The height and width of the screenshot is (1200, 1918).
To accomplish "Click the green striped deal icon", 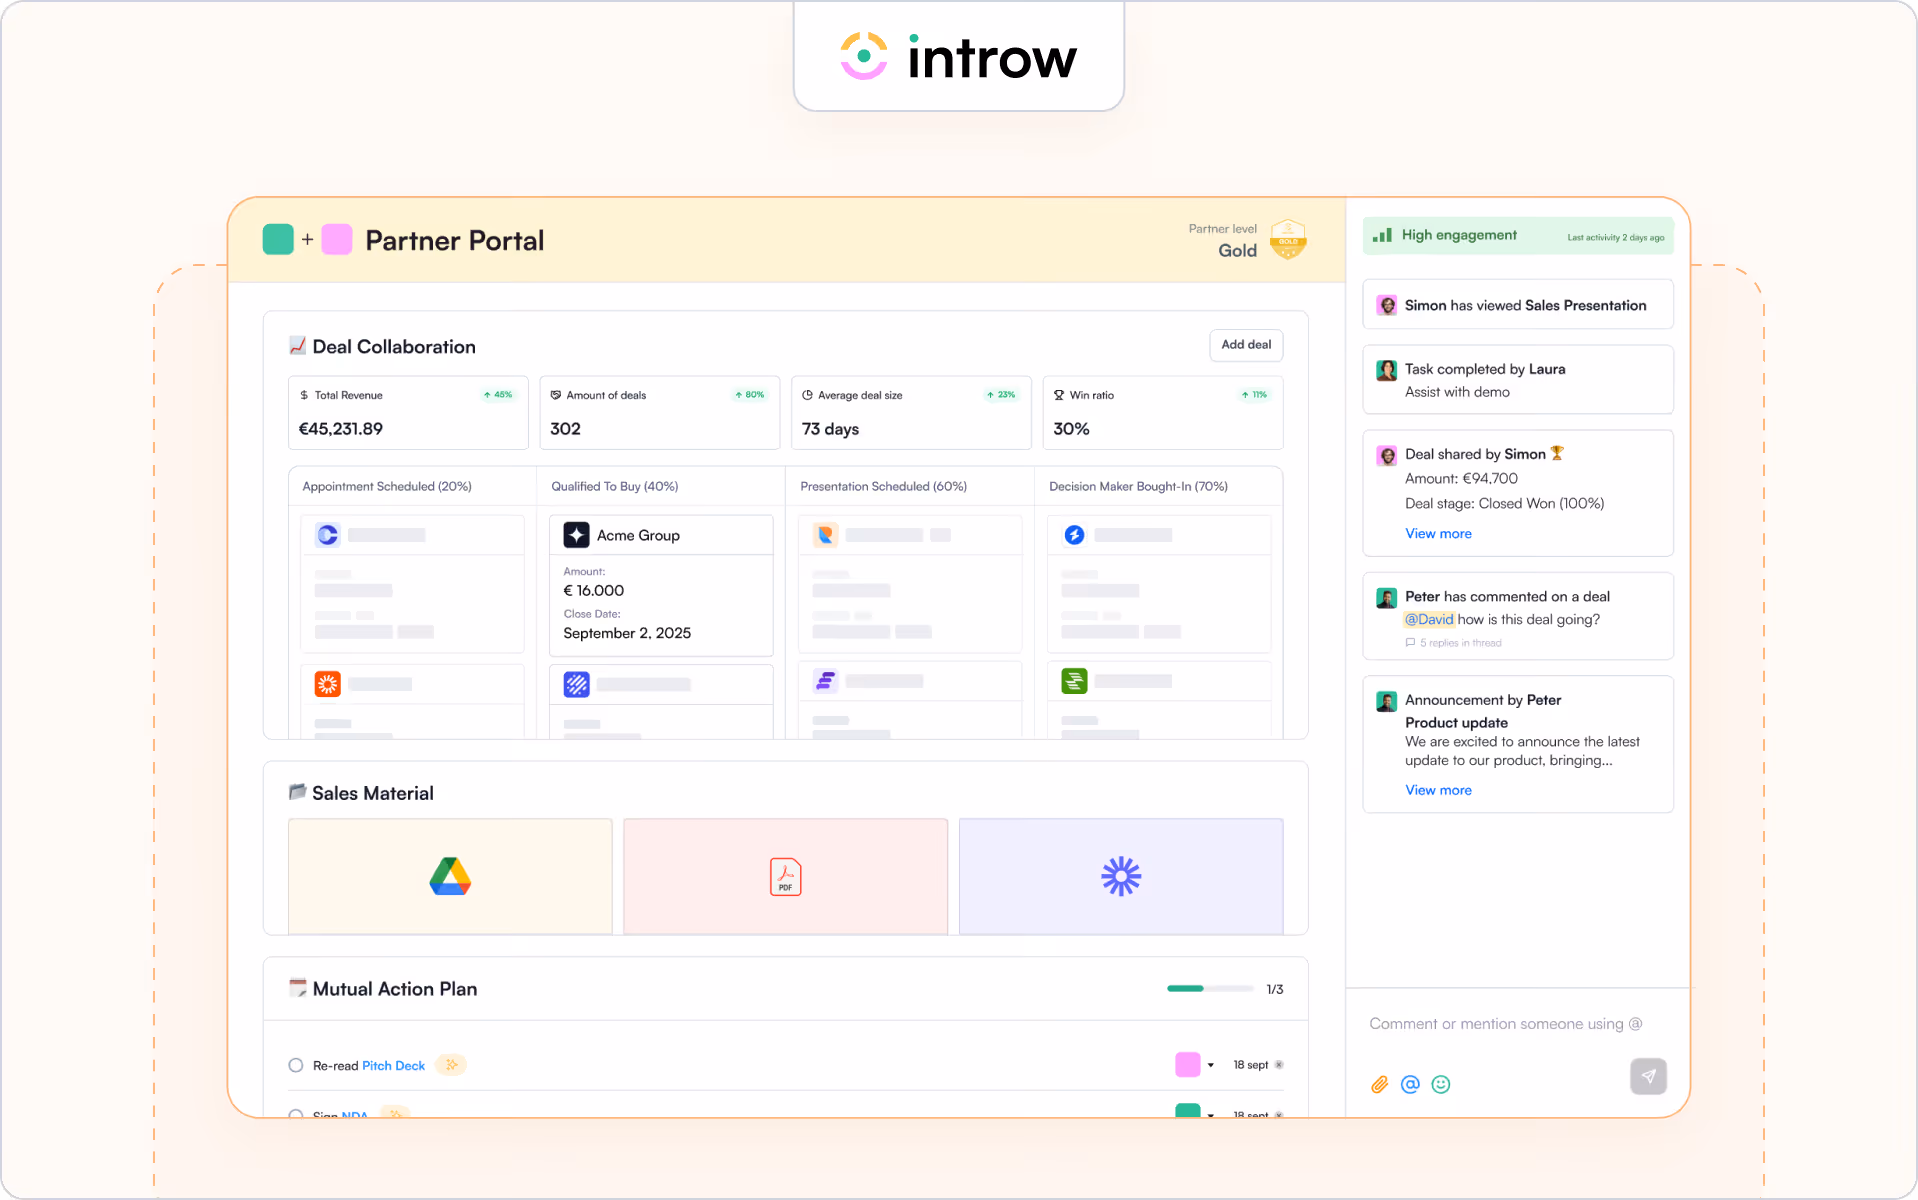I will [1074, 681].
